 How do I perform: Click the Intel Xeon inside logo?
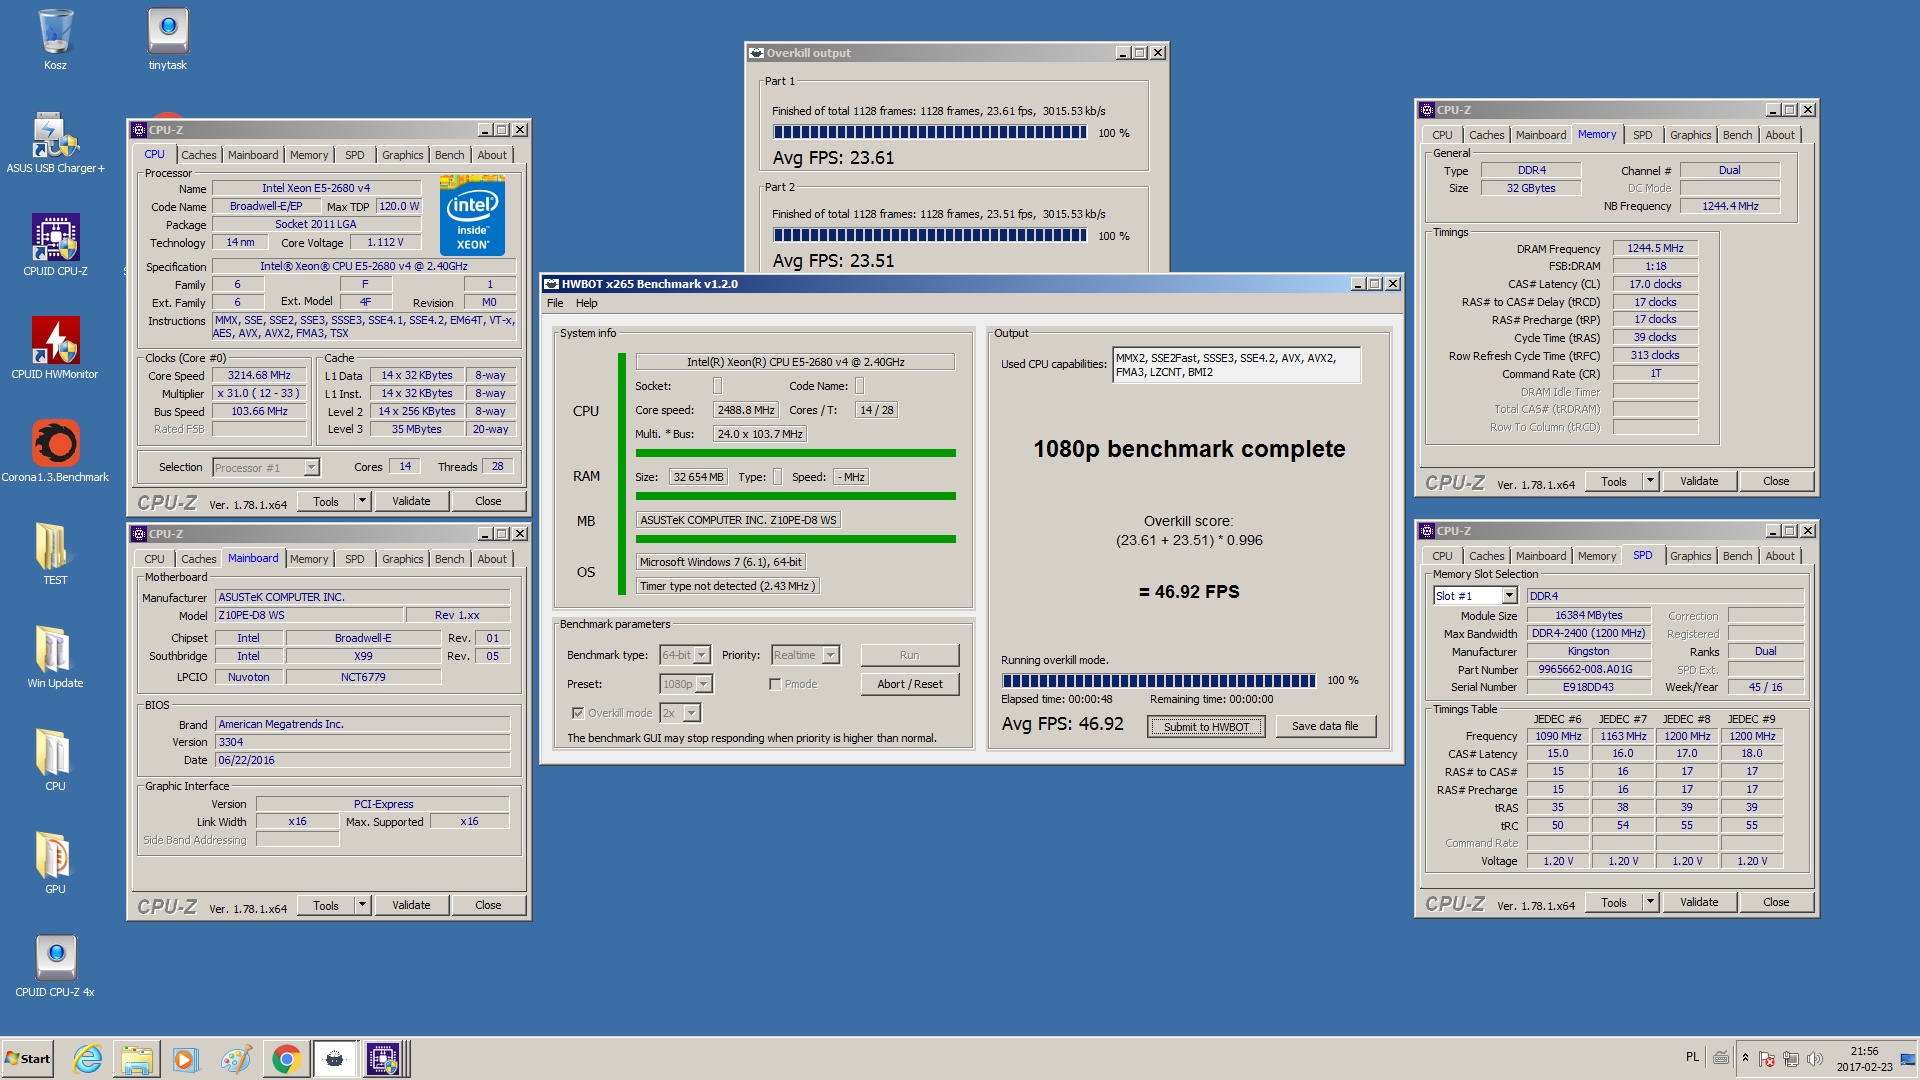(x=473, y=215)
